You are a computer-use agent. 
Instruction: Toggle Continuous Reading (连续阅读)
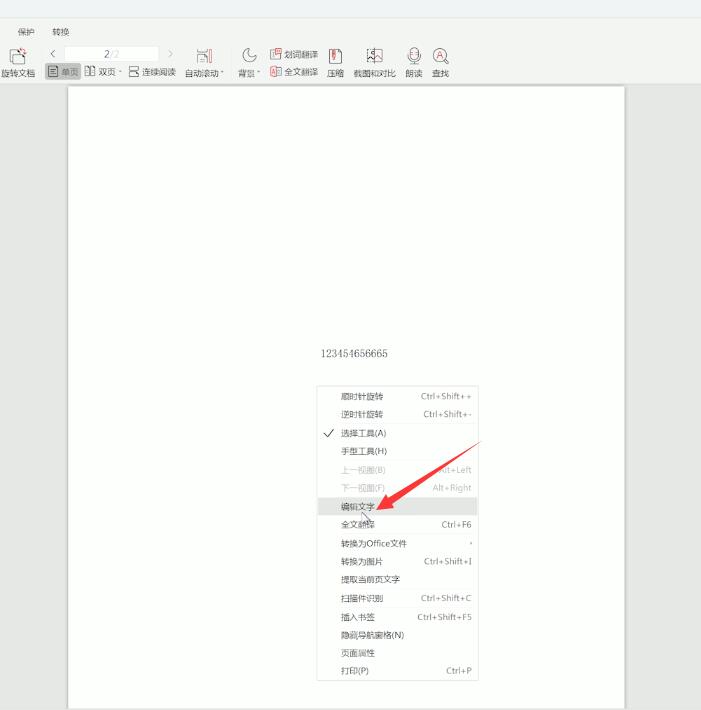pos(152,72)
